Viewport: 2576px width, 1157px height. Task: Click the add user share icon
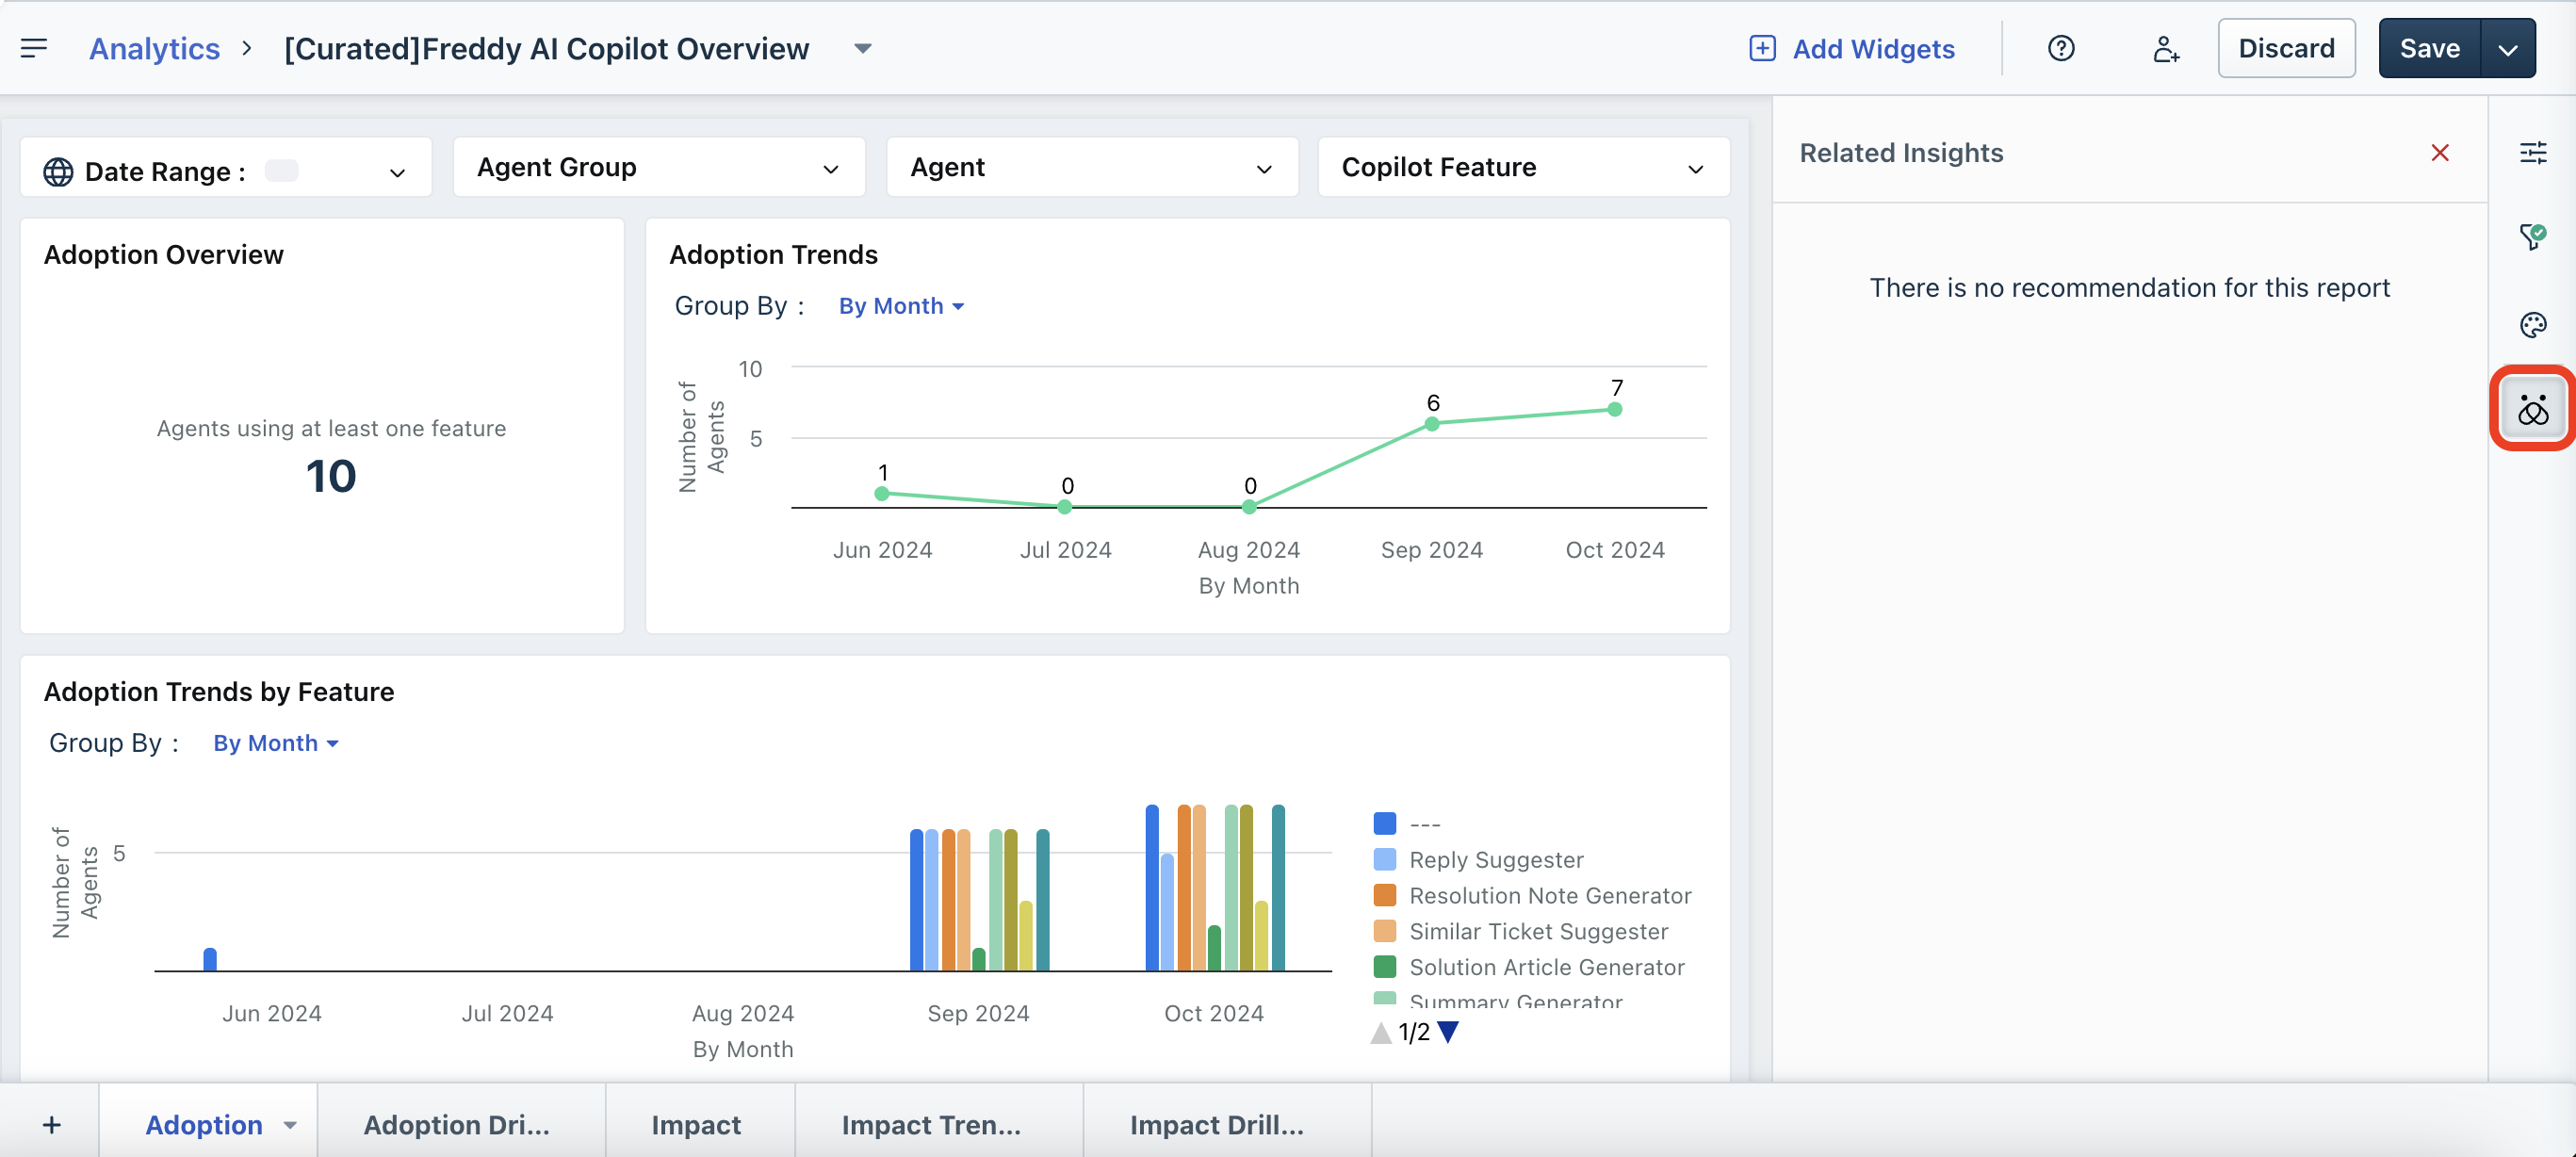(2165, 48)
